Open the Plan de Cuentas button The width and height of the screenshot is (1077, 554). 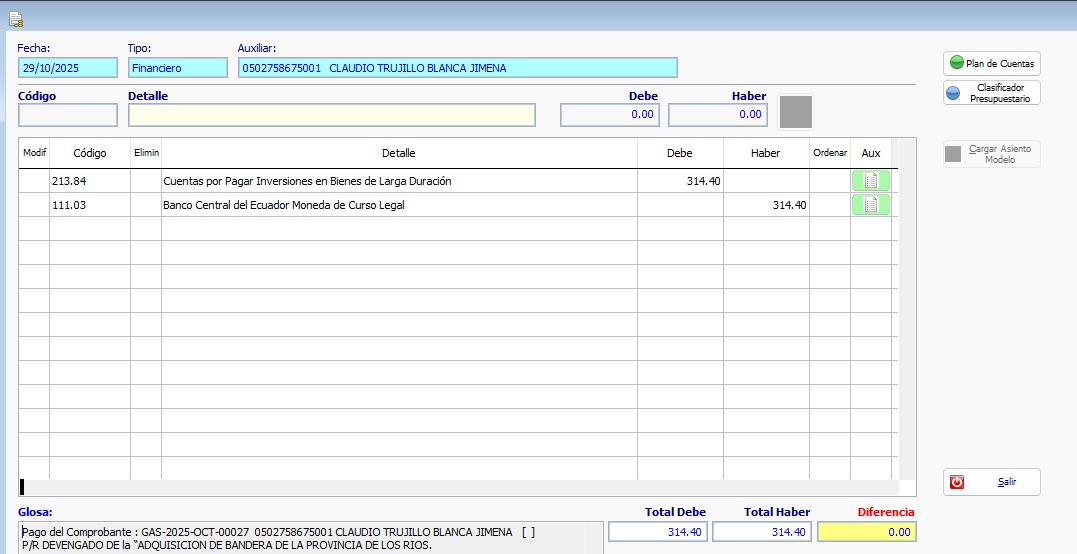click(x=991, y=63)
